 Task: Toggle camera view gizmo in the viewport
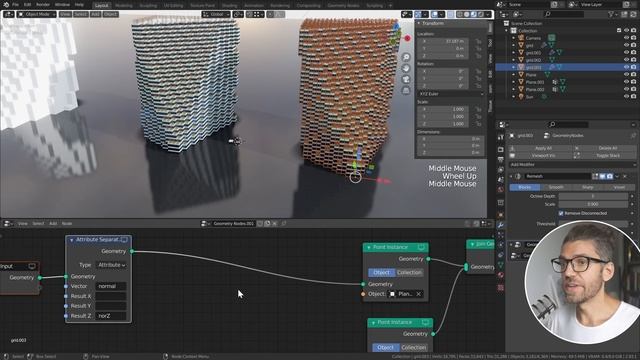click(406, 79)
